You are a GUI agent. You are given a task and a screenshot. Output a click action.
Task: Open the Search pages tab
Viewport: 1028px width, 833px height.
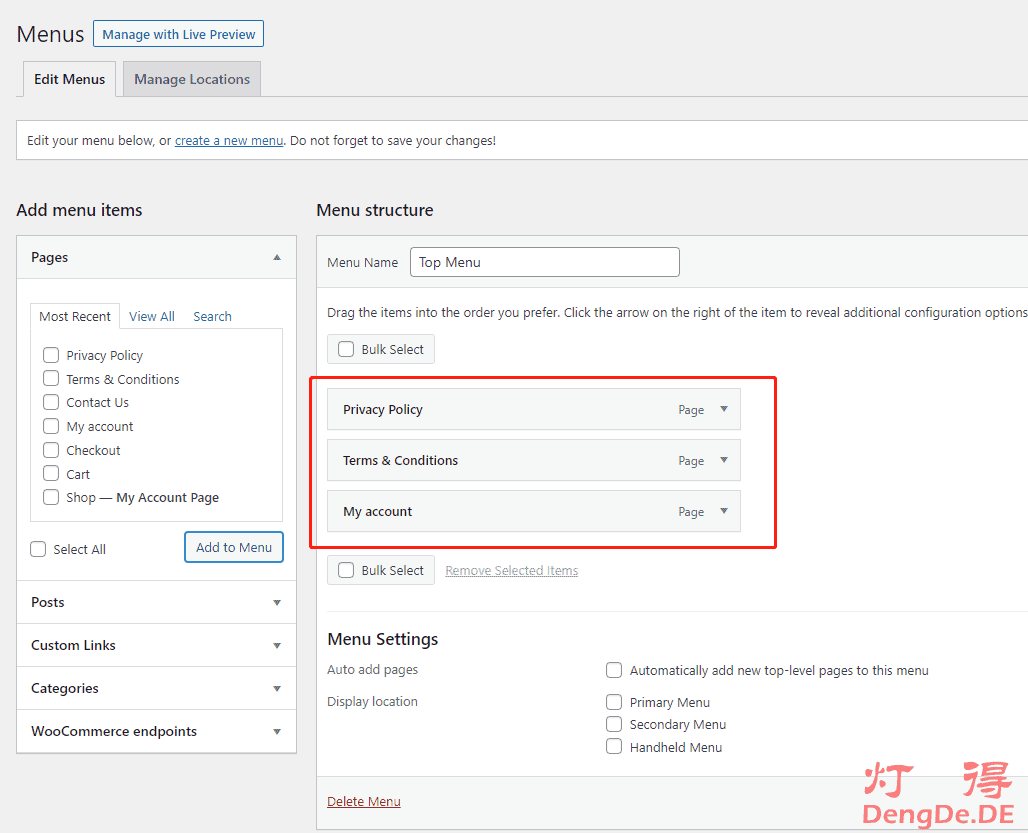point(212,316)
